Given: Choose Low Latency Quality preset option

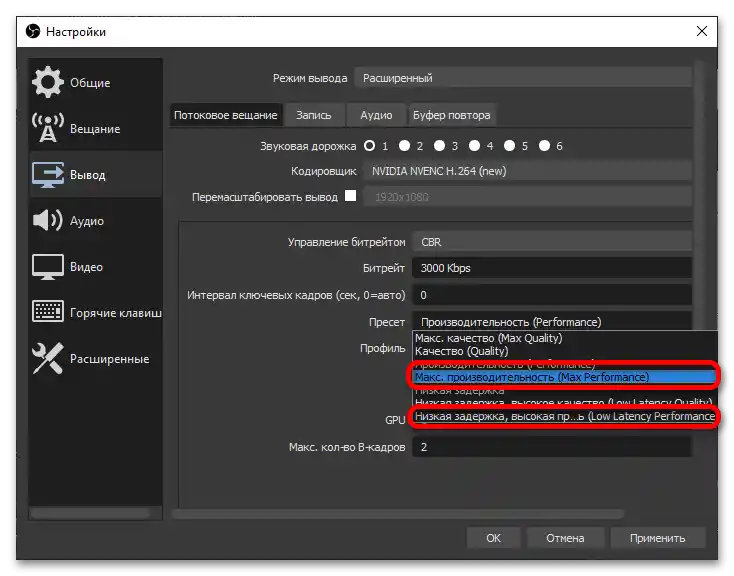Looking at the screenshot, I should (564, 402).
